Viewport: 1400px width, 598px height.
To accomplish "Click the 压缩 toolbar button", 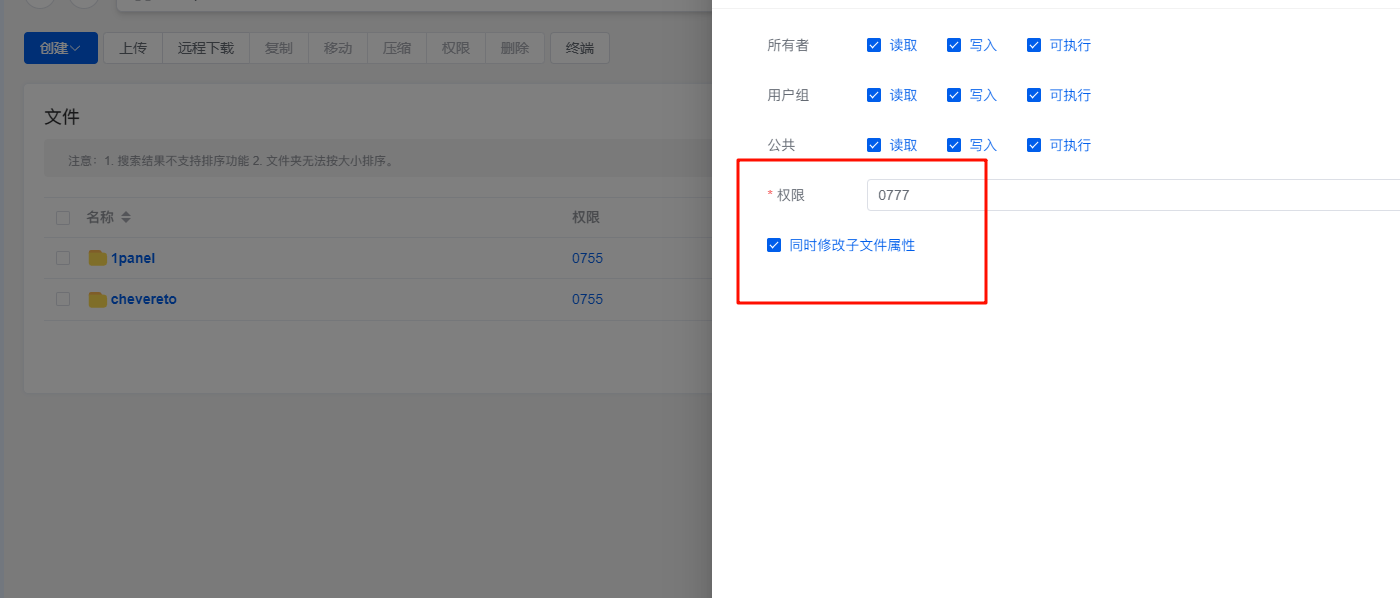I will [x=397, y=48].
